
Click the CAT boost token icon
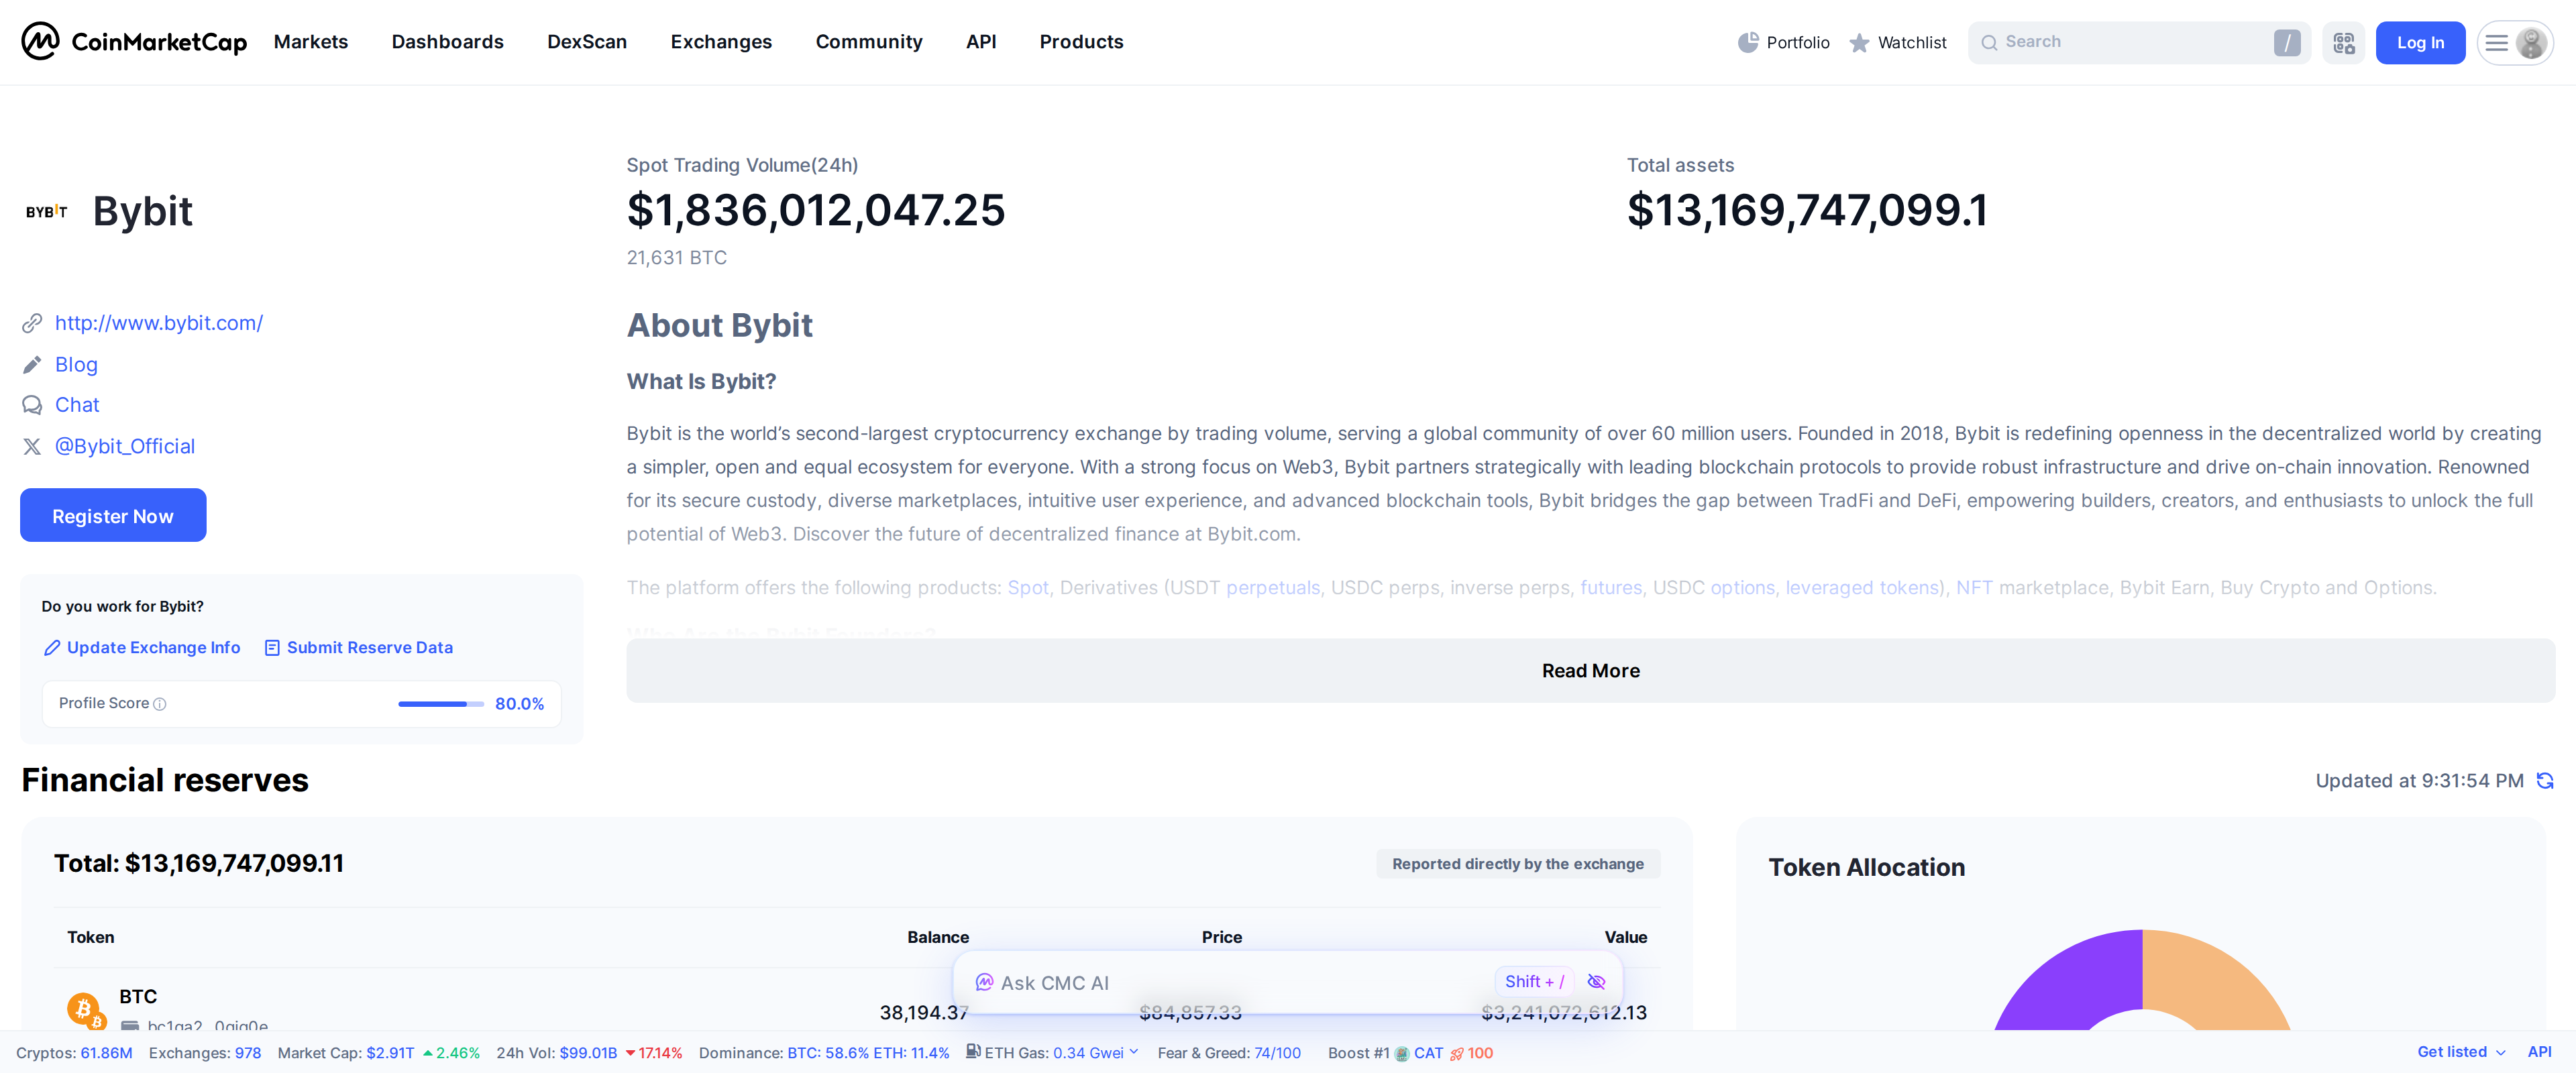[x=1402, y=1053]
